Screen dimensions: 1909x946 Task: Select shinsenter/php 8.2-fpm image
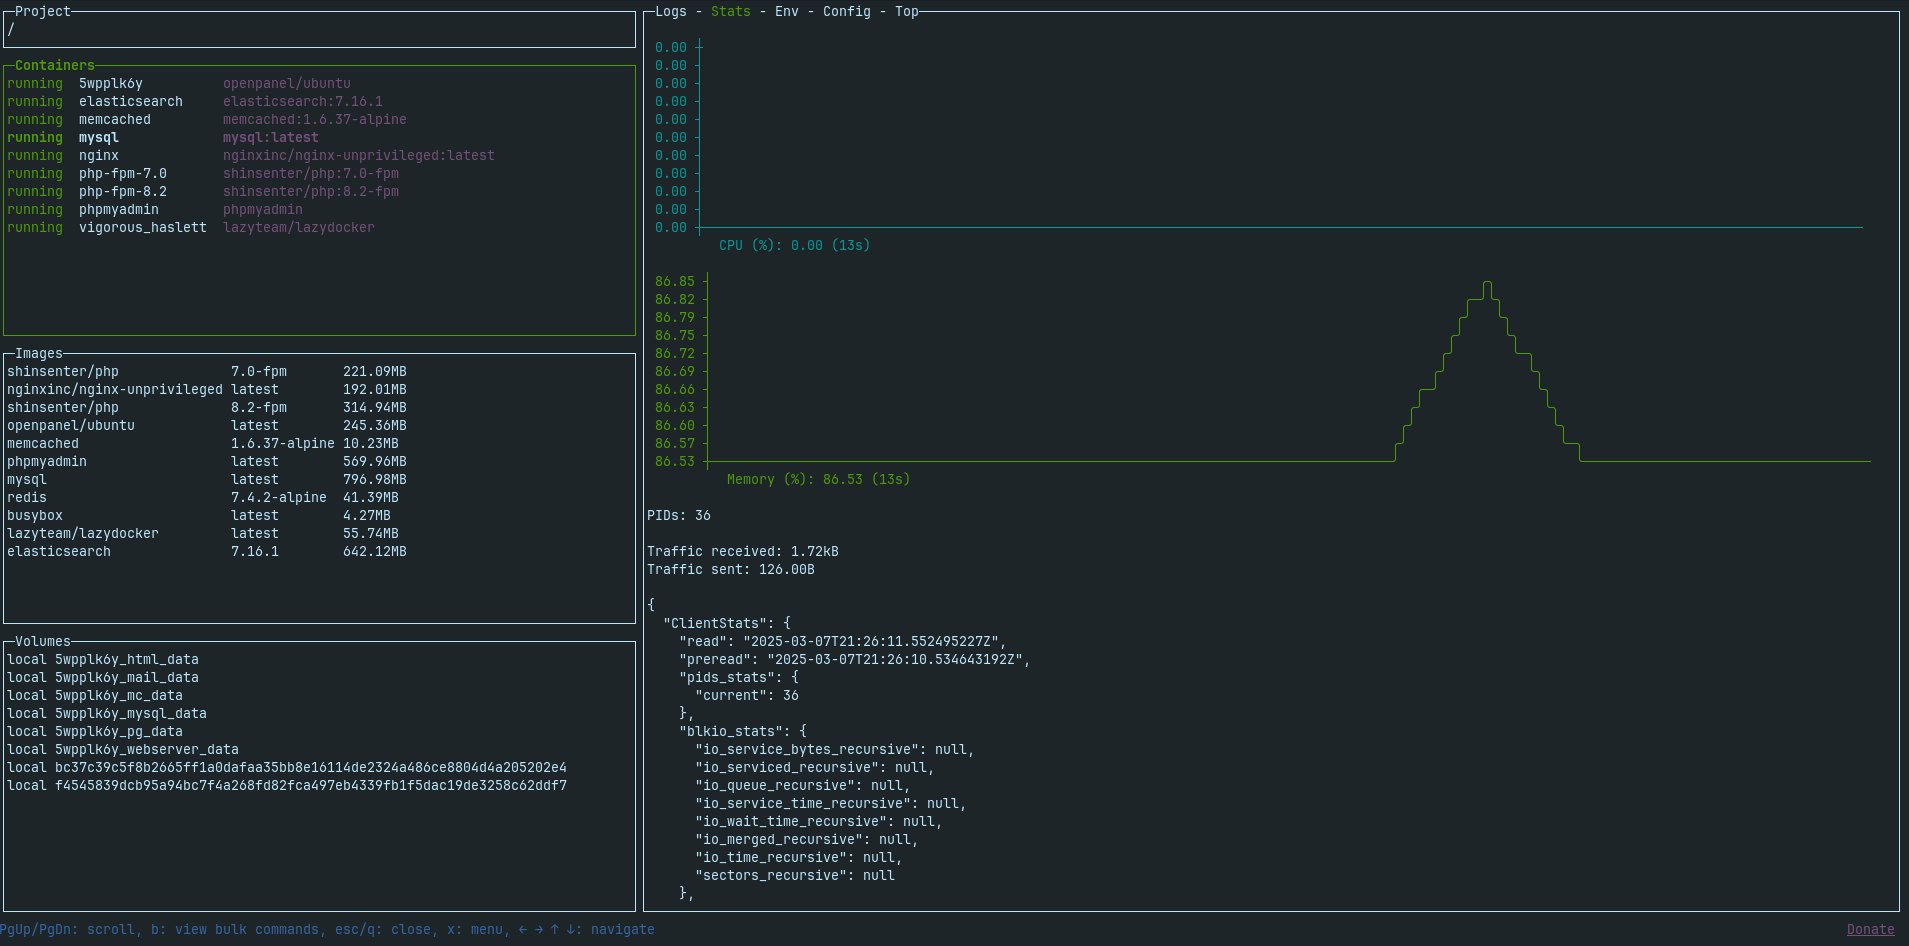pos(319,407)
